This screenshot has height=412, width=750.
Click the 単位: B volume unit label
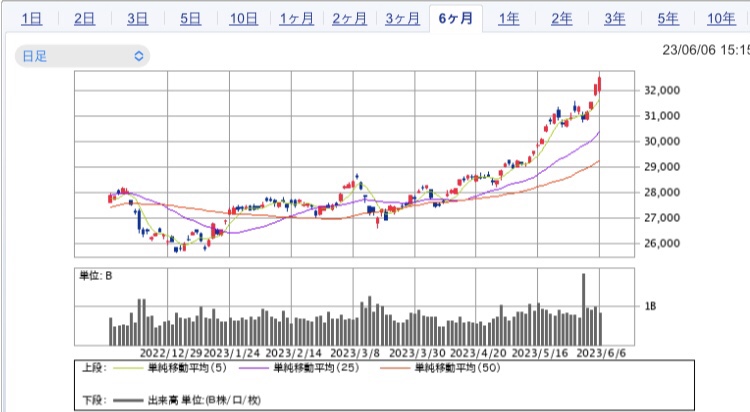(x=96, y=276)
